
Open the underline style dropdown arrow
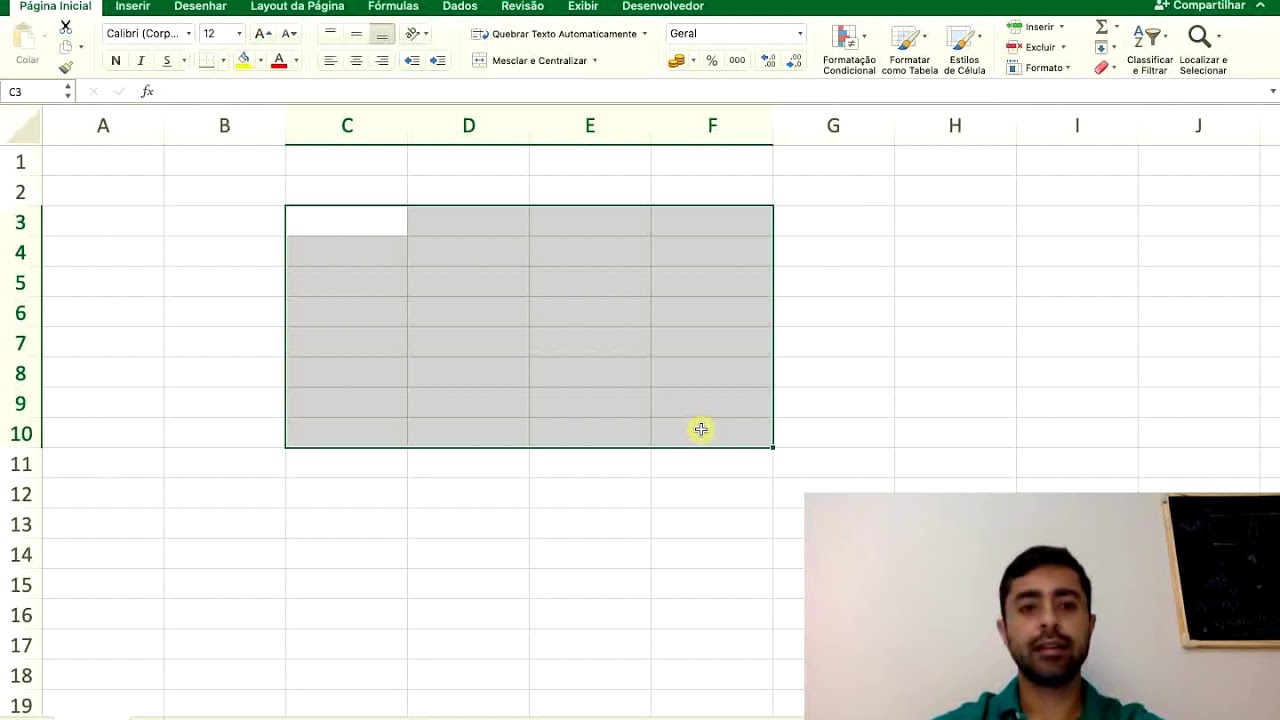183,61
